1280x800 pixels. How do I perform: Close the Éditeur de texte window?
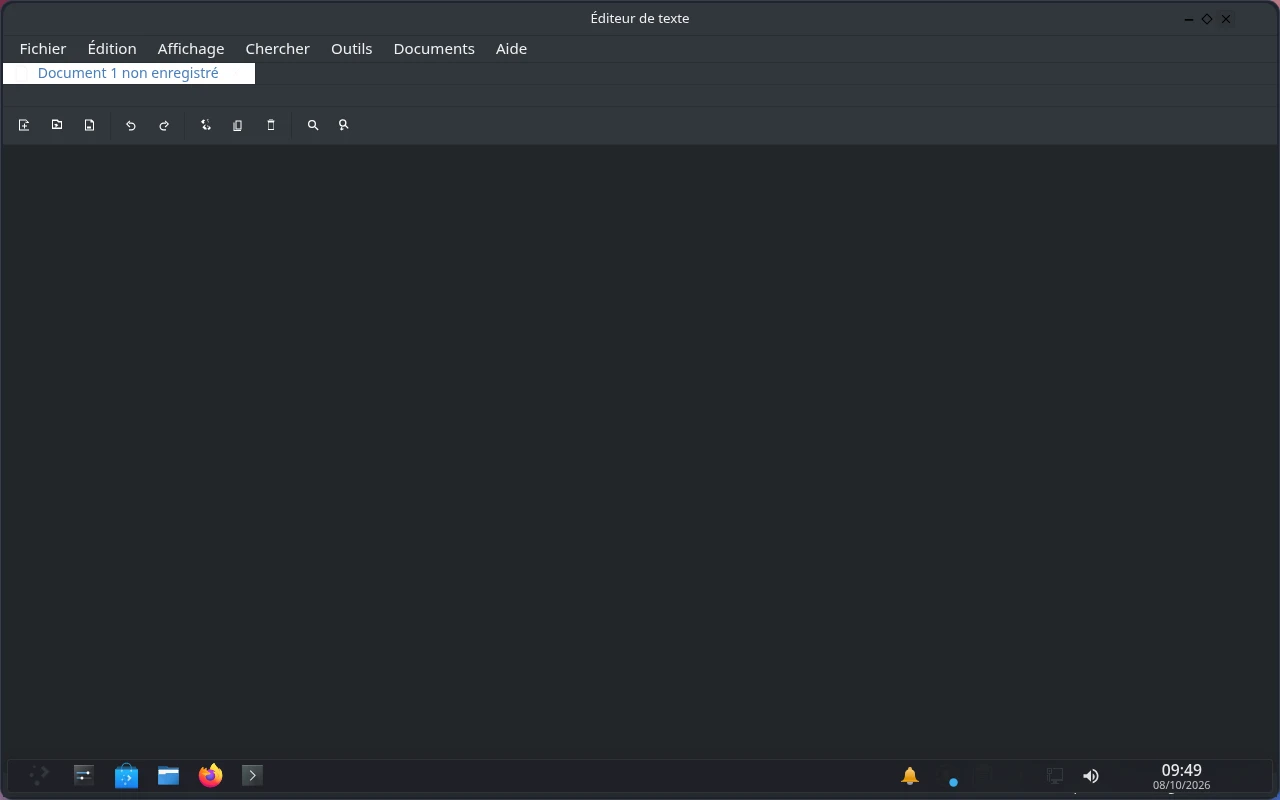coord(1226,19)
